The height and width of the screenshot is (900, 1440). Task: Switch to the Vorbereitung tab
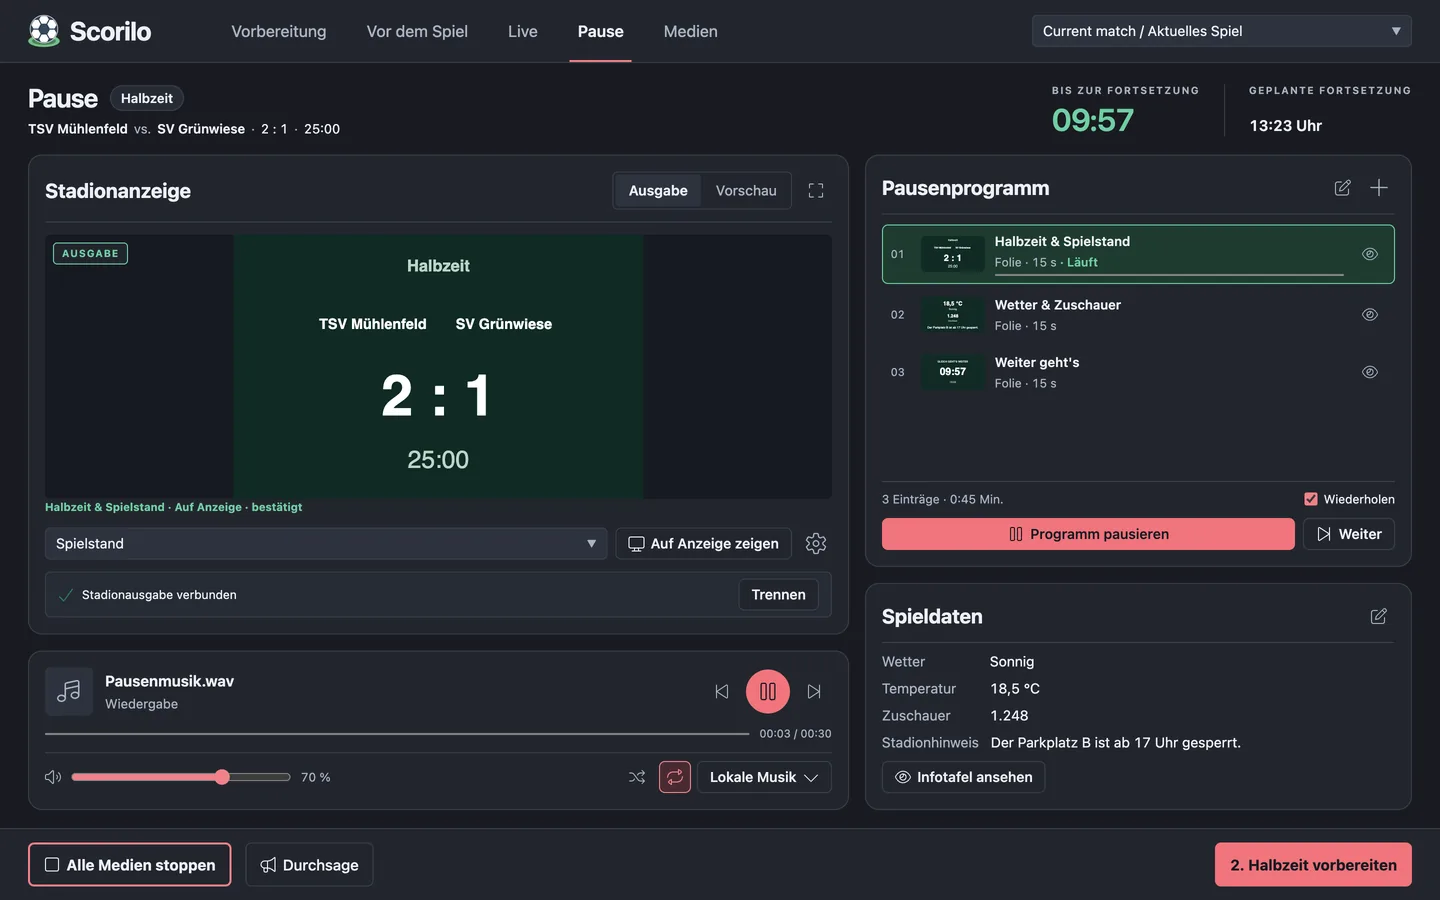pyautogui.click(x=279, y=31)
